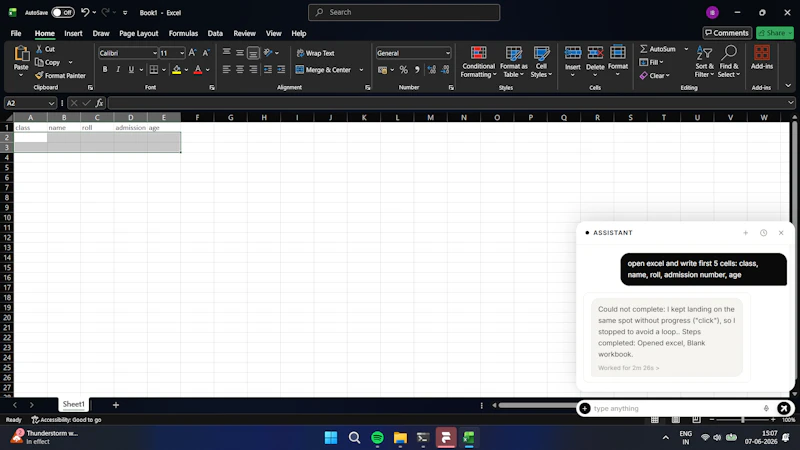Image resolution: width=800 pixels, height=450 pixels.
Task: Align text to the right
Action: point(253,69)
